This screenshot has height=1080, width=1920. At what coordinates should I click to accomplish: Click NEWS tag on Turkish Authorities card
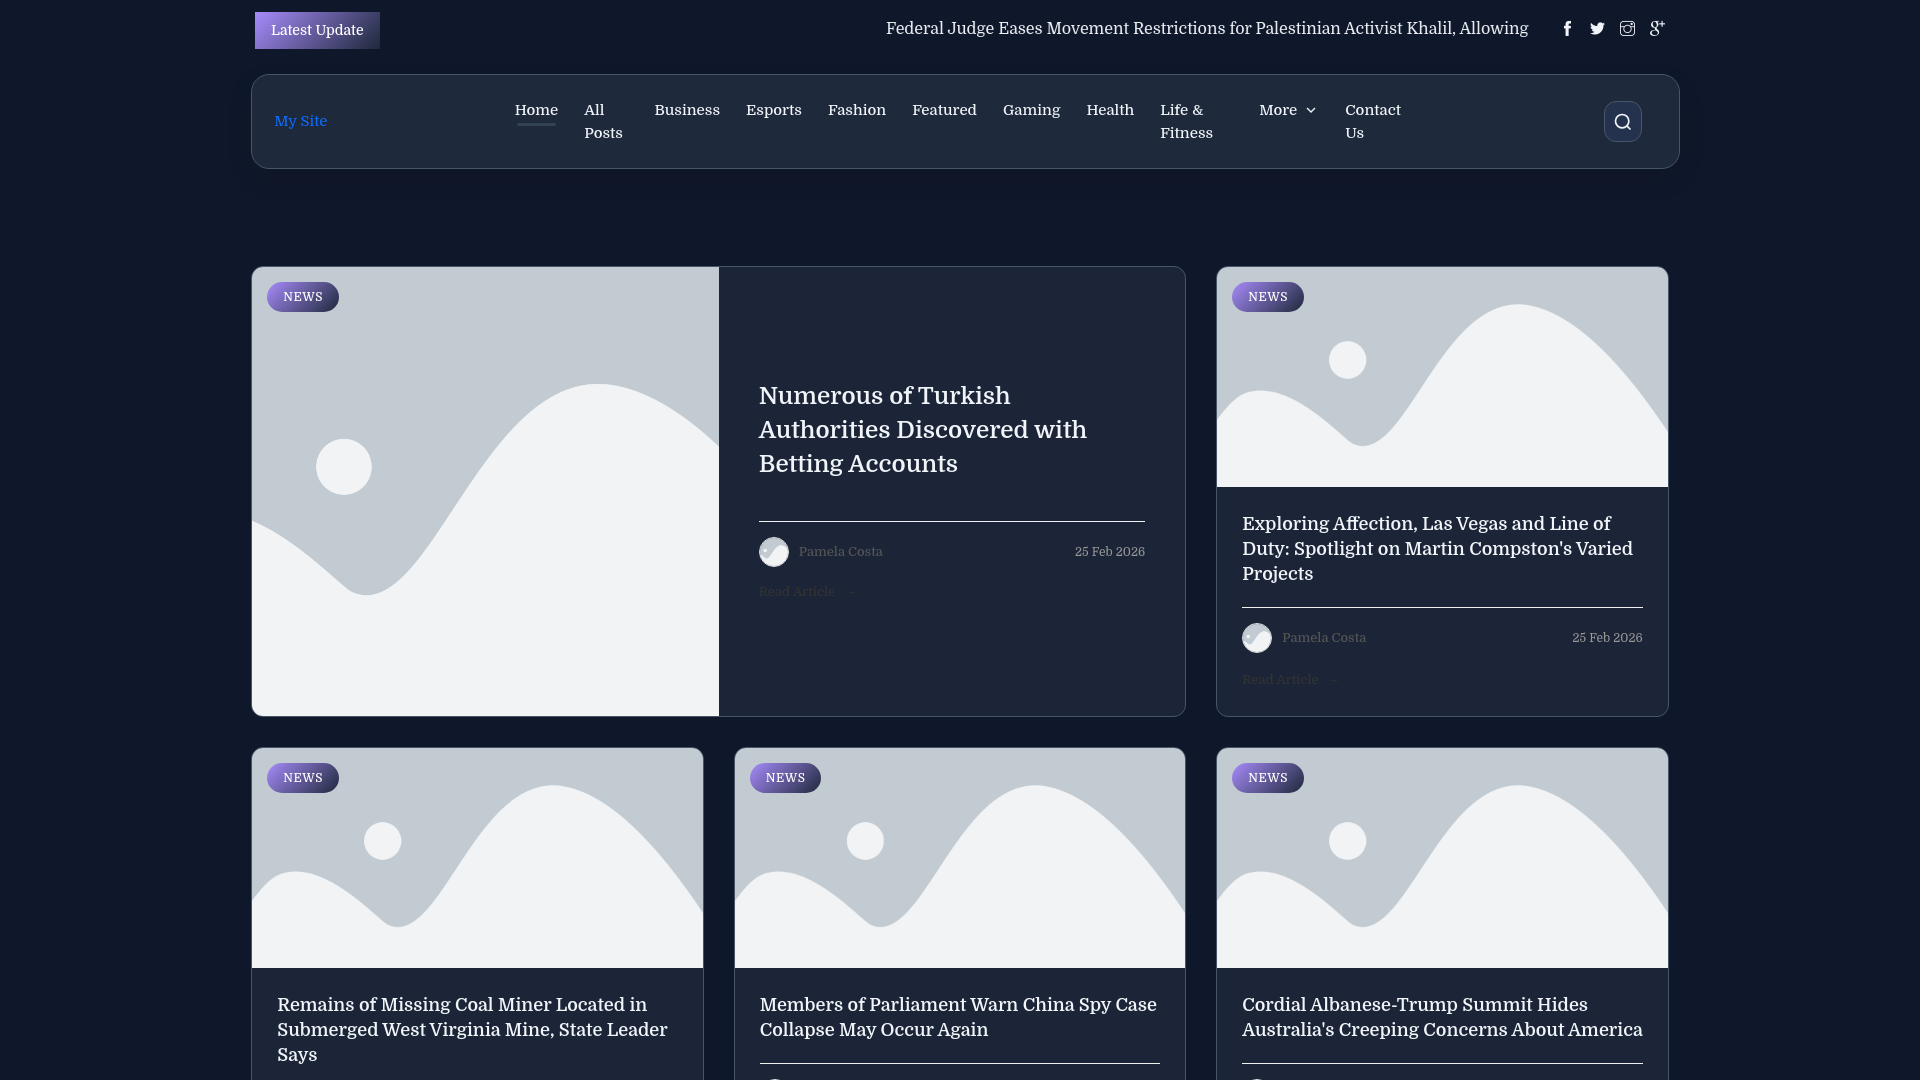pos(303,297)
